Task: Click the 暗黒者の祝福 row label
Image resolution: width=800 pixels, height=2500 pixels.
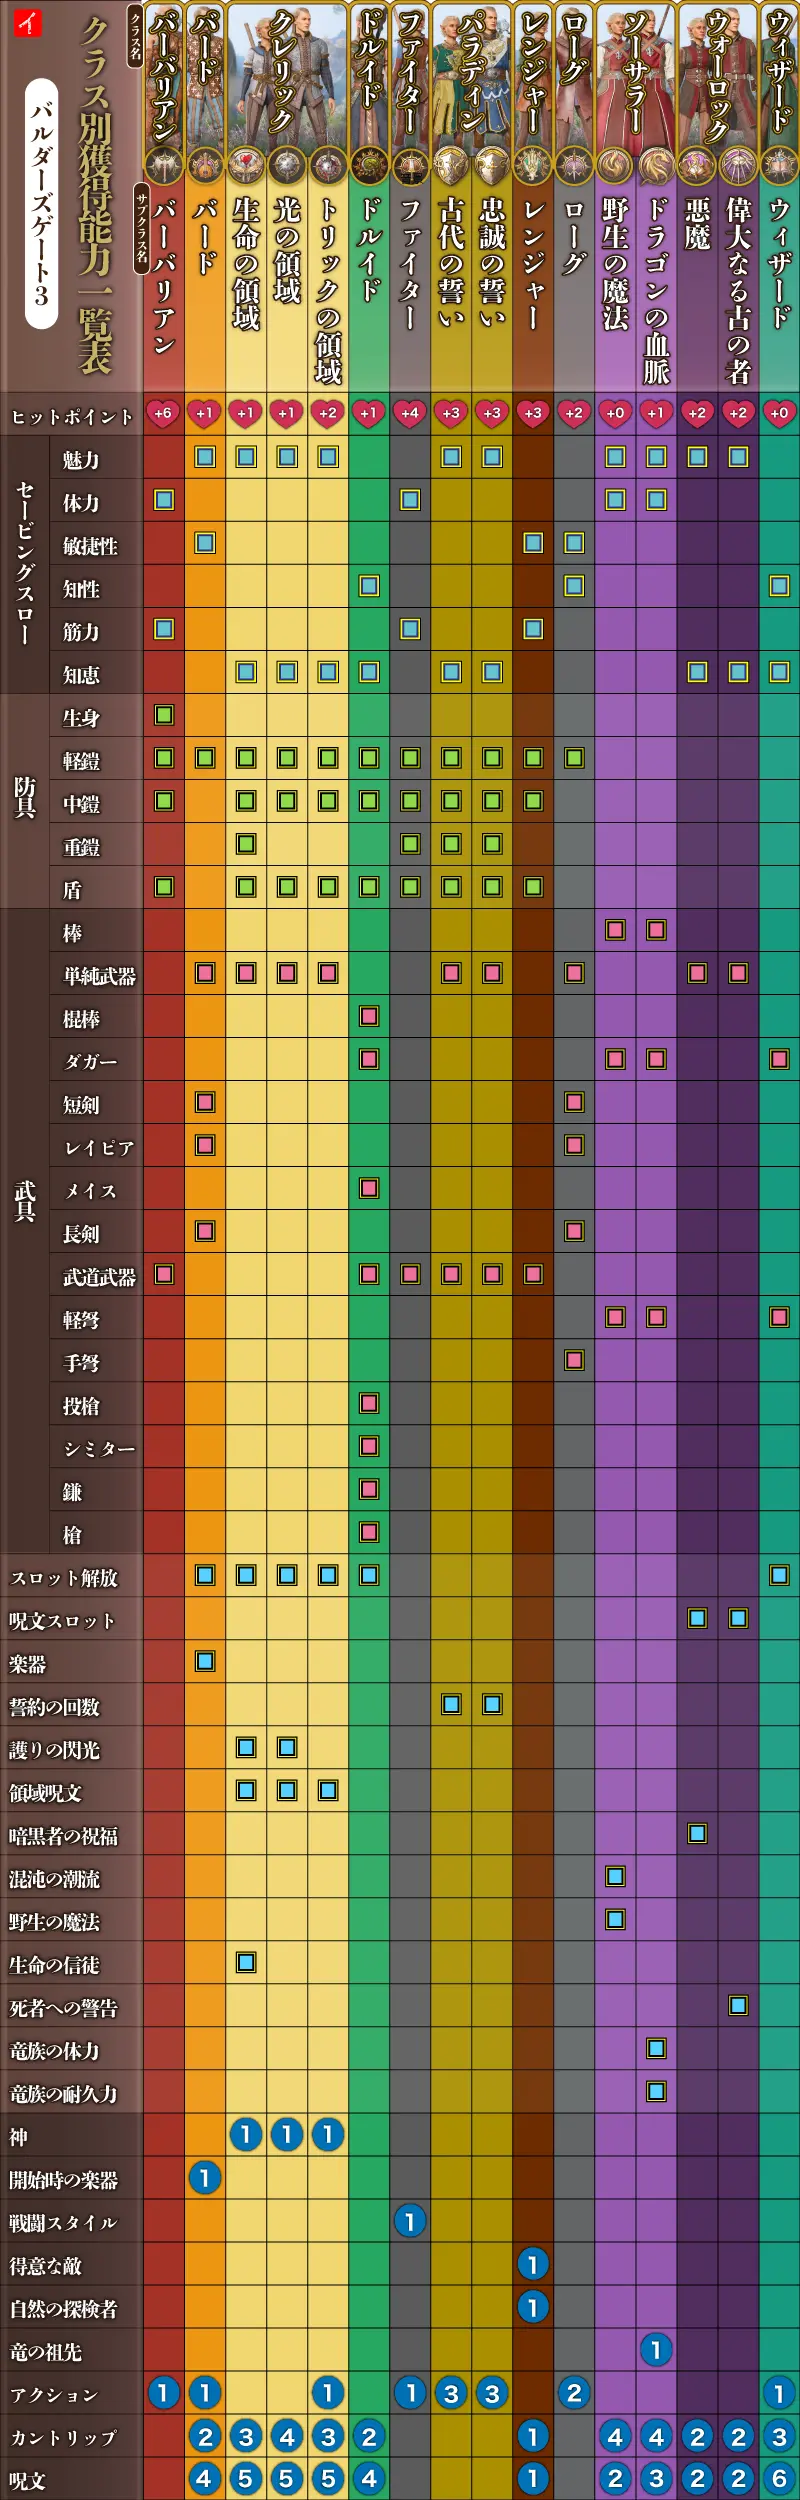Action: (64, 1836)
